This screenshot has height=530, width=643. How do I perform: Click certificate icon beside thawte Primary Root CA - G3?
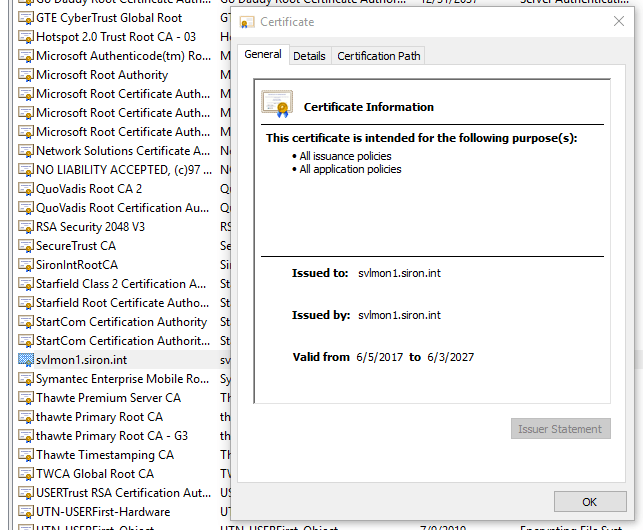point(25,436)
